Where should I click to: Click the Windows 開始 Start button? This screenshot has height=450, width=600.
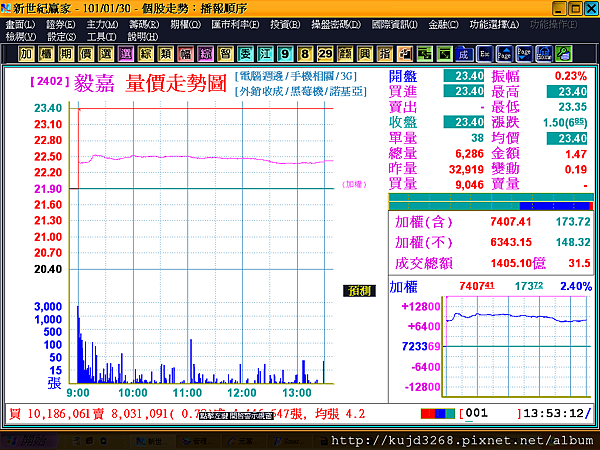point(30,441)
